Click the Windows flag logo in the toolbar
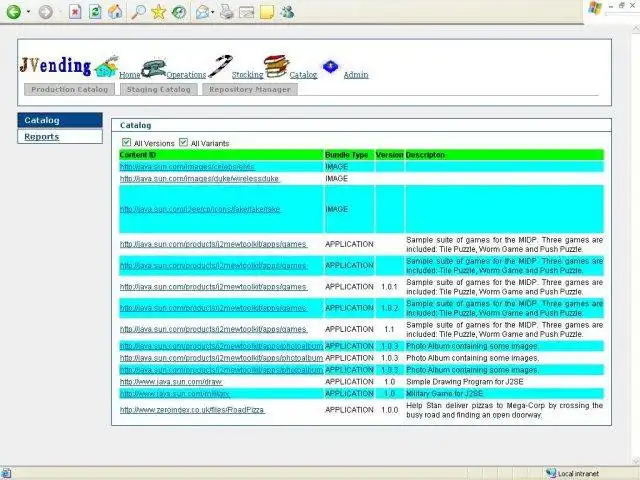The width and height of the screenshot is (640, 480). click(595, 7)
